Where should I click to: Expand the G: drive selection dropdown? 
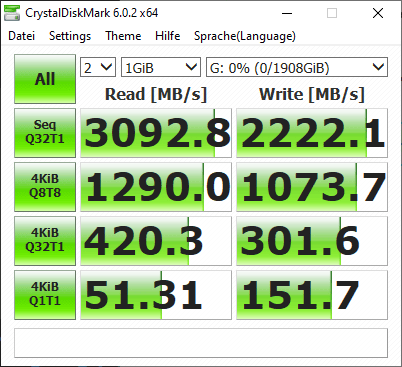coord(297,67)
